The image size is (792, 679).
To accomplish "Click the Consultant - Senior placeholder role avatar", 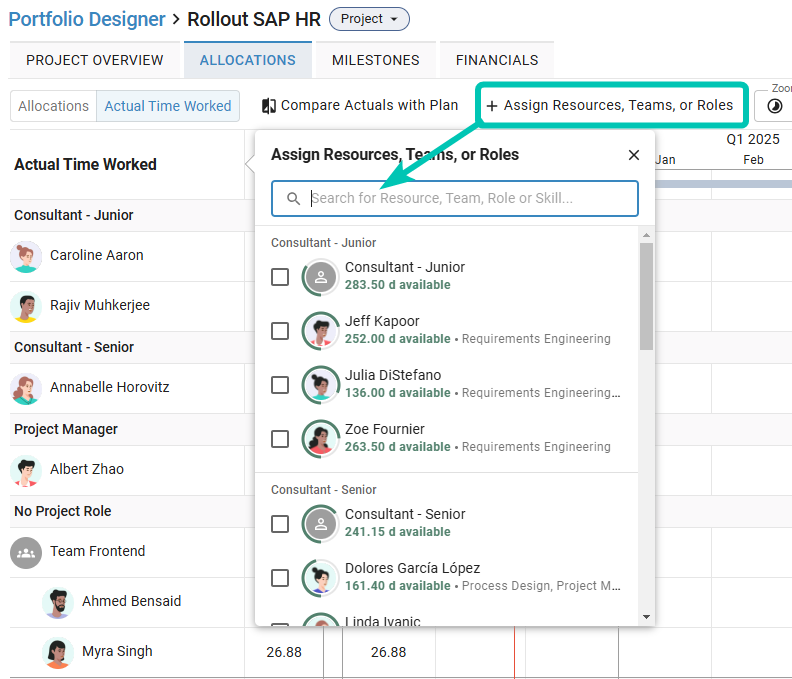I will pyautogui.click(x=321, y=524).
